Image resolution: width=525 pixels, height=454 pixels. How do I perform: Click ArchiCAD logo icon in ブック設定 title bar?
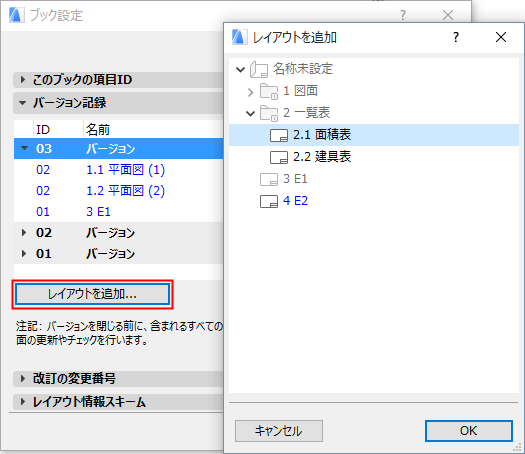(16, 15)
